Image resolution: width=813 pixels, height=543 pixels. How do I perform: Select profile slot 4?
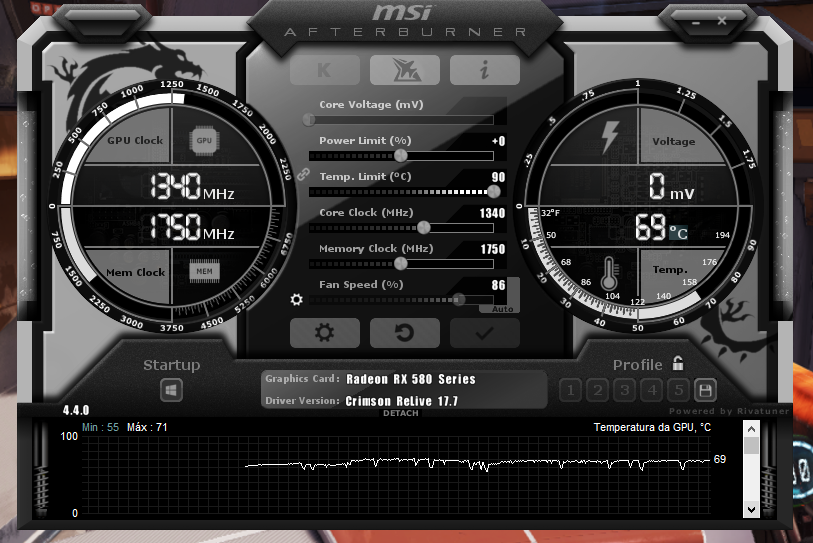click(x=652, y=391)
